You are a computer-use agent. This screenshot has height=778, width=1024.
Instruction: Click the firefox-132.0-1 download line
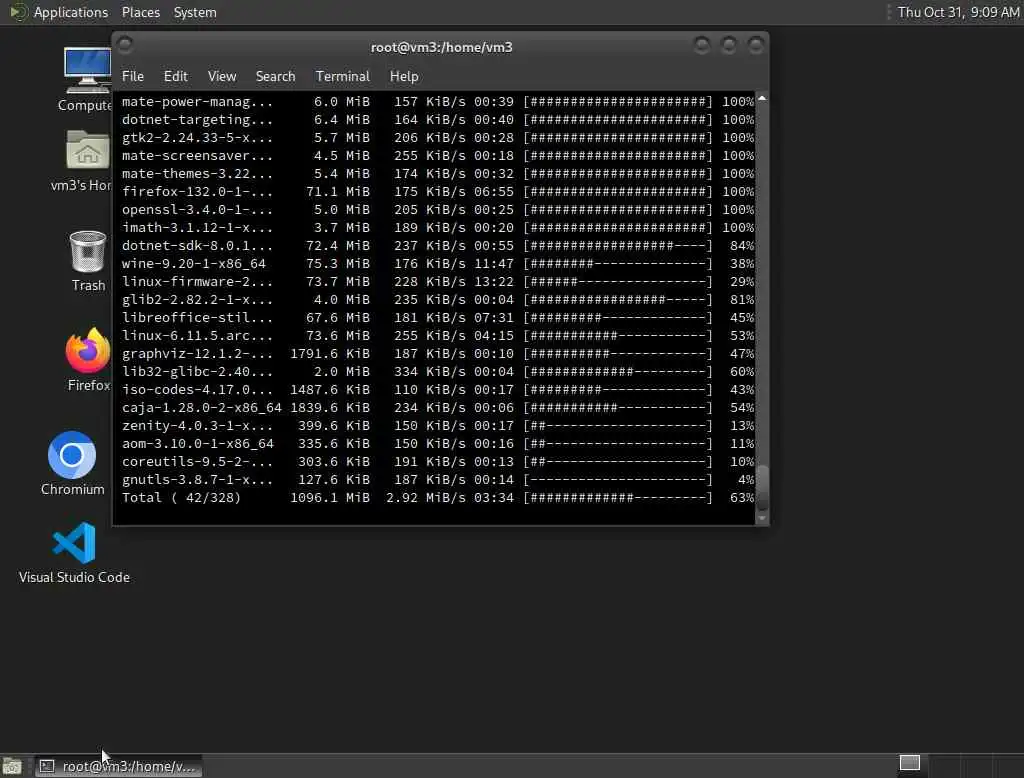coord(438,192)
